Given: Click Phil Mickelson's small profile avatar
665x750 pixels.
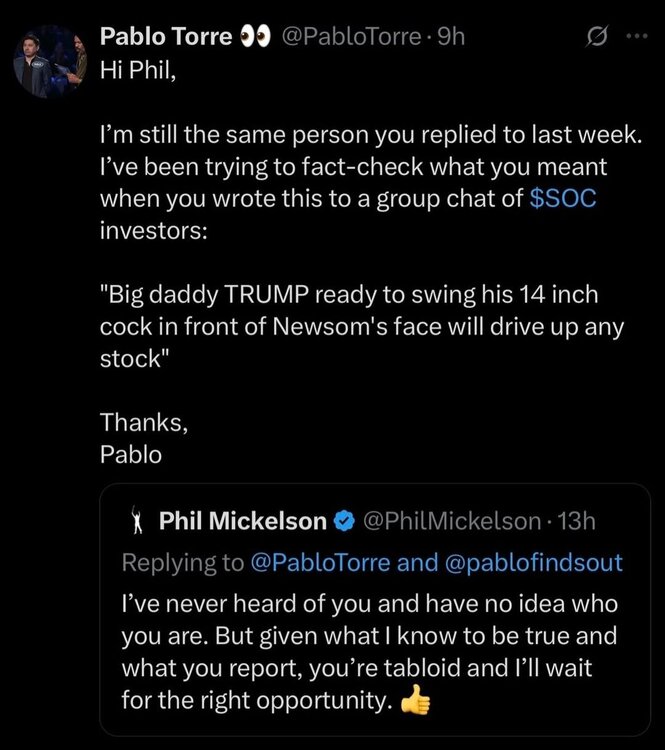Looking at the screenshot, I should (137, 521).
